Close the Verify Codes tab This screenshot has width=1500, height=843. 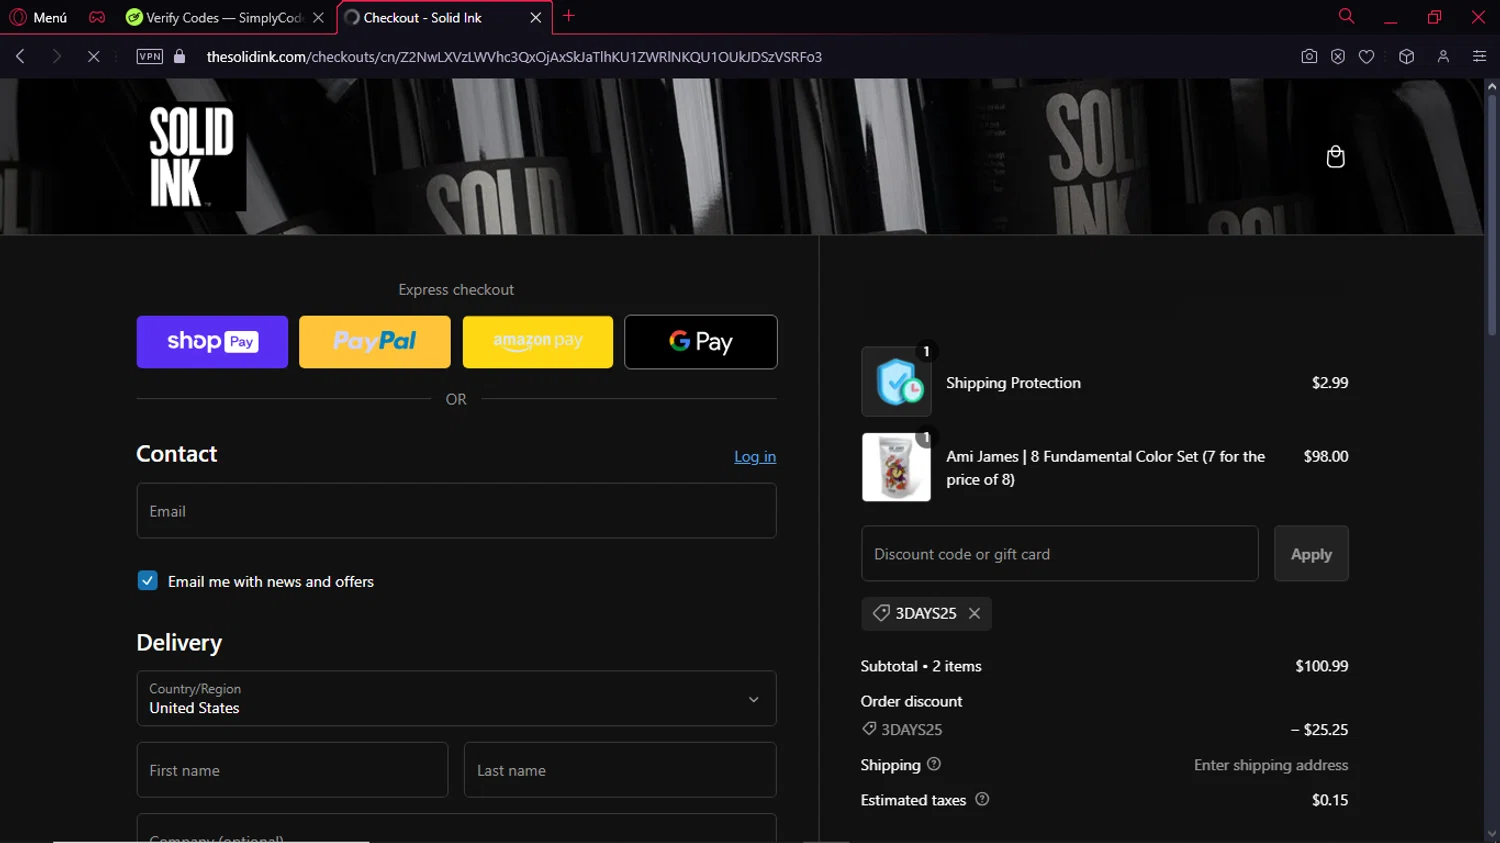[318, 18]
